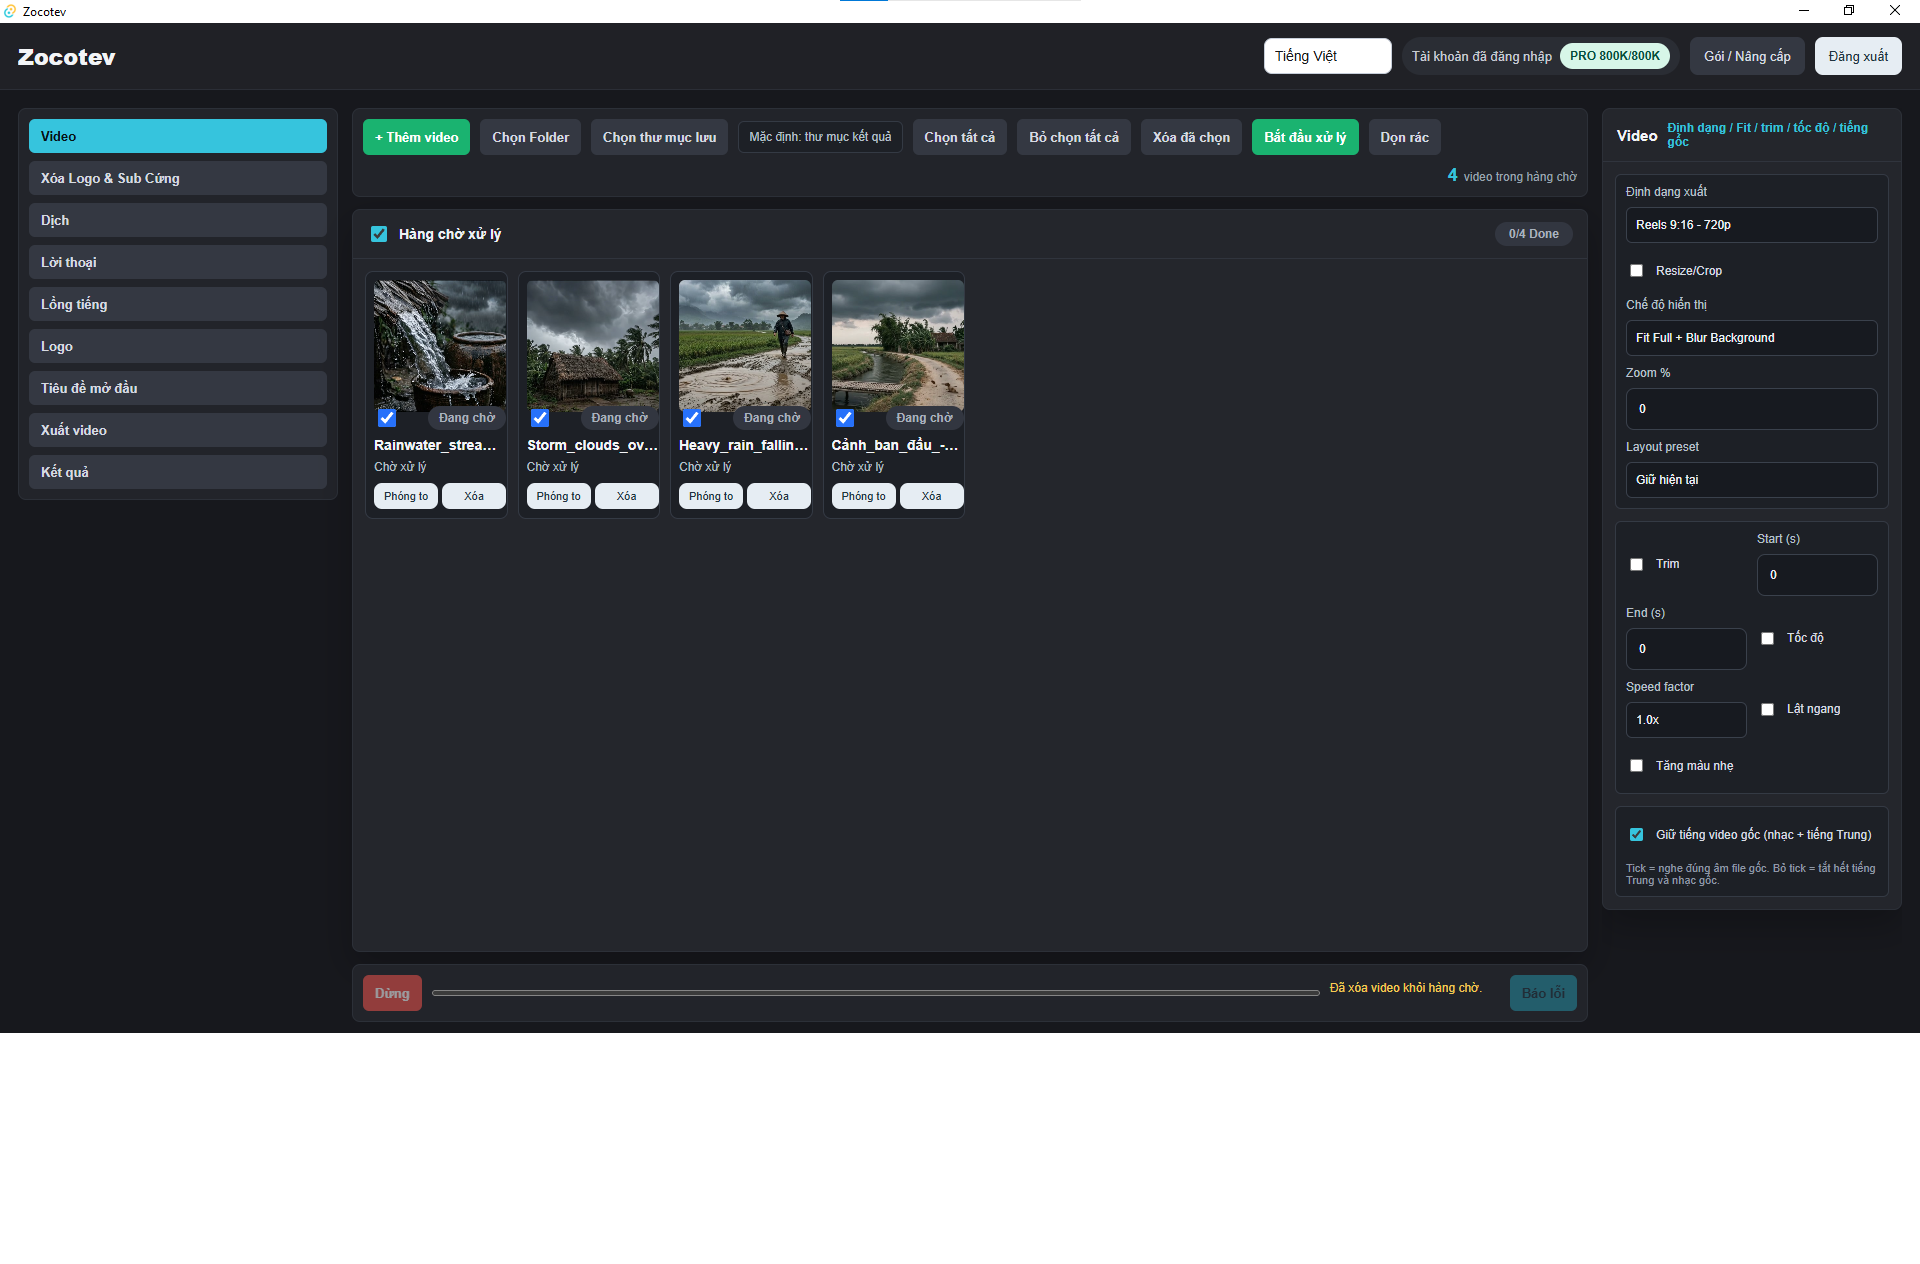Open the Lồng tiếng sidebar item

[177, 304]
